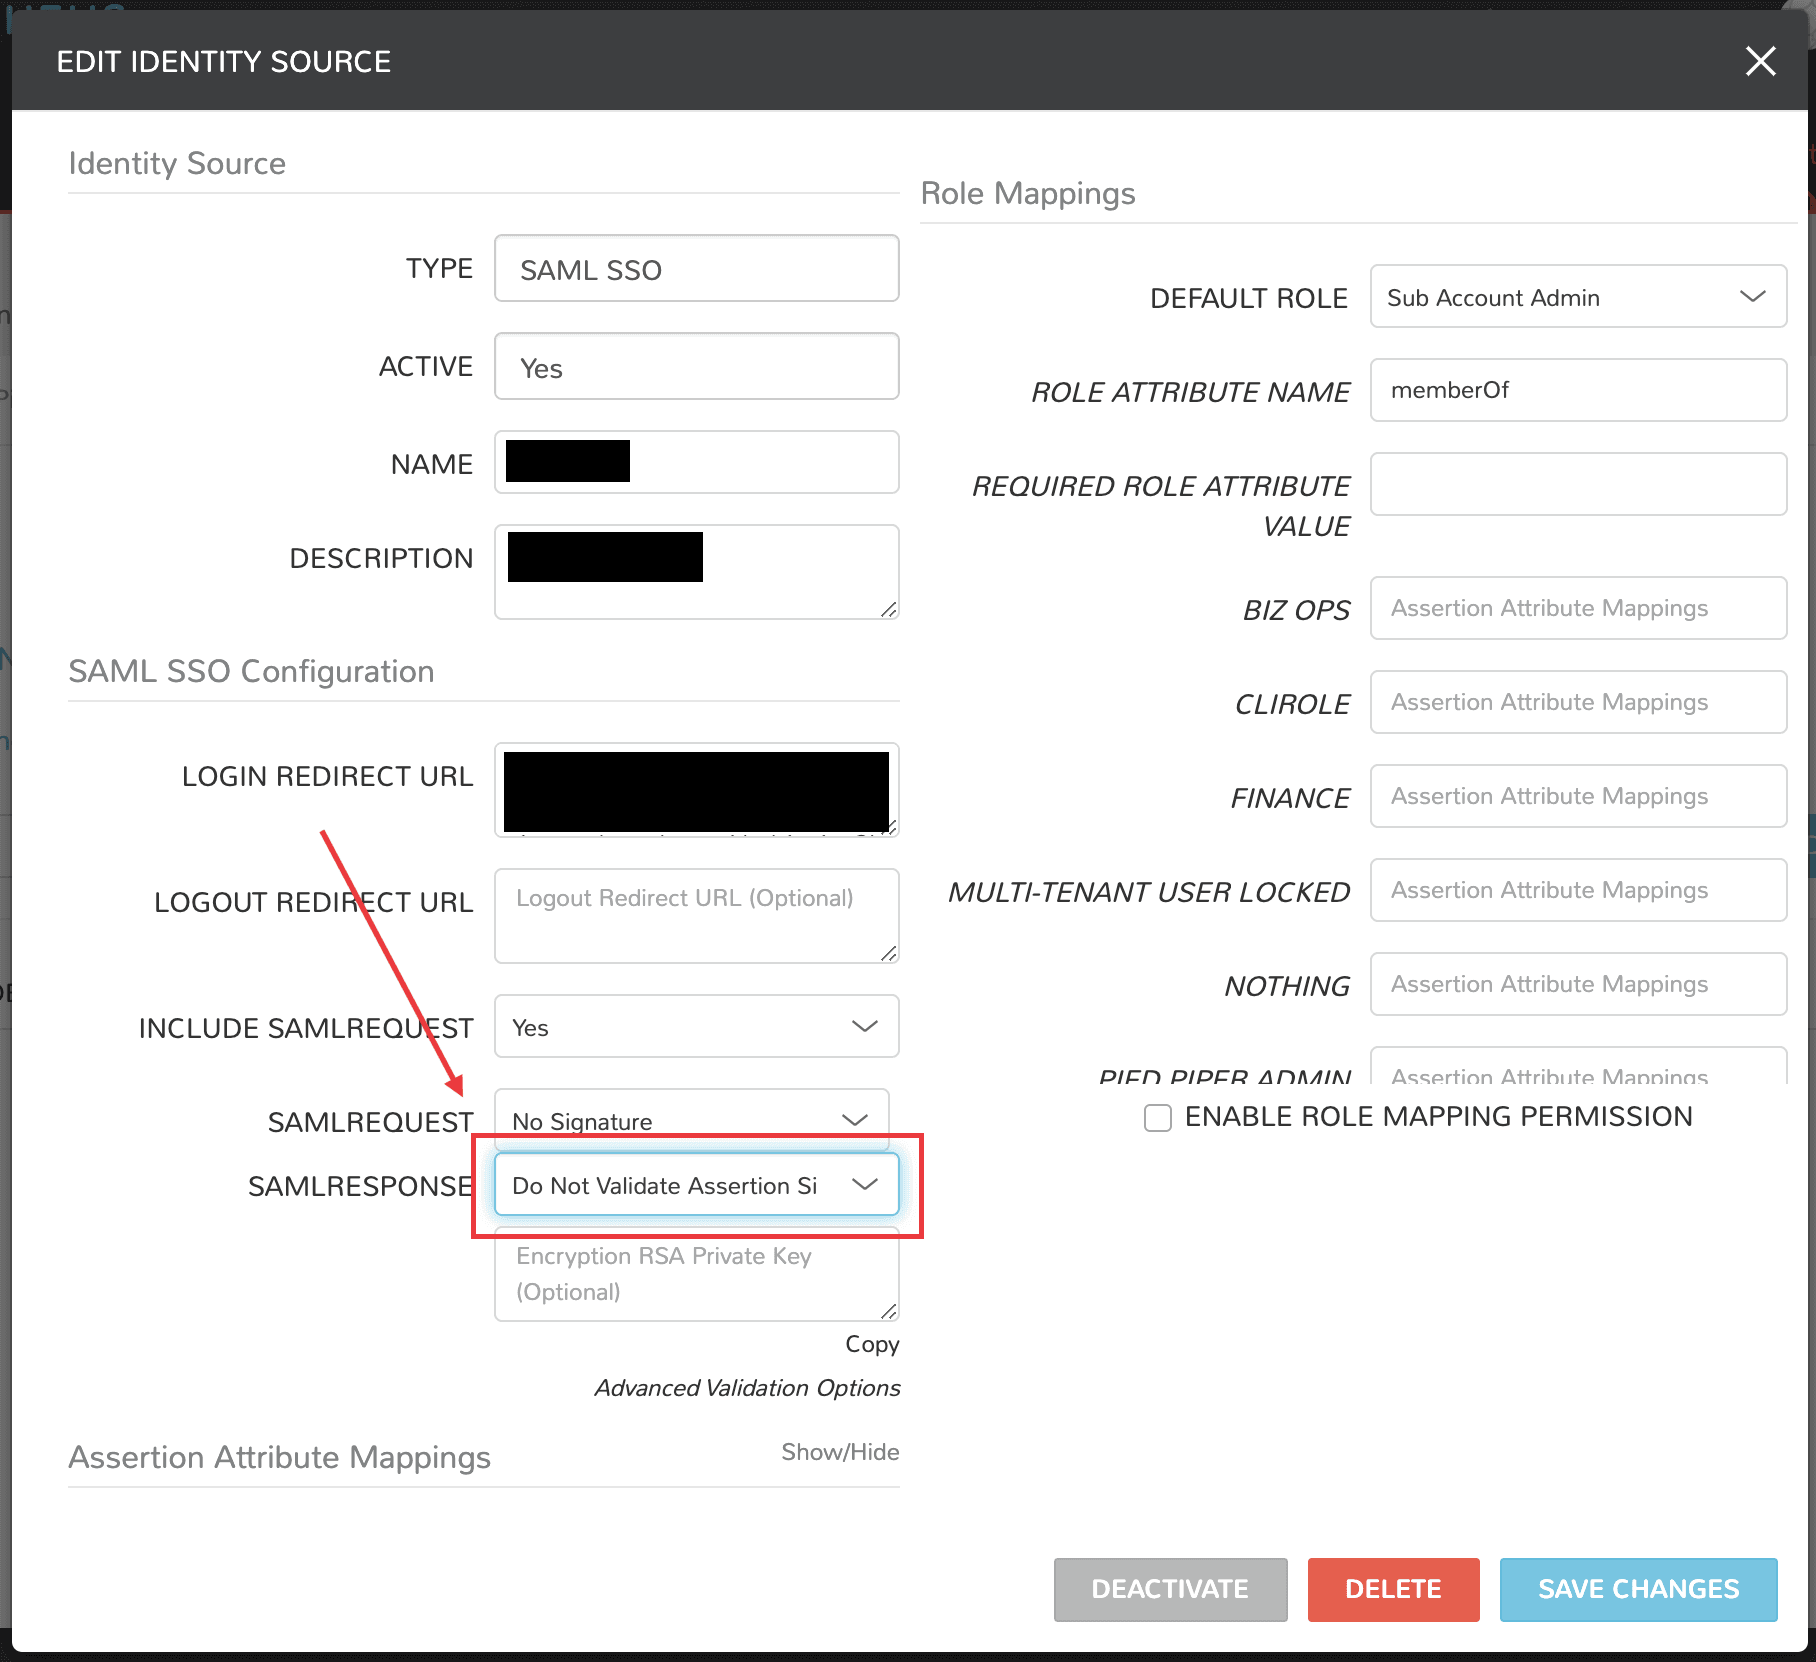
Task: Close the Edit Identity Source dialog
Action: [1759, 61]
